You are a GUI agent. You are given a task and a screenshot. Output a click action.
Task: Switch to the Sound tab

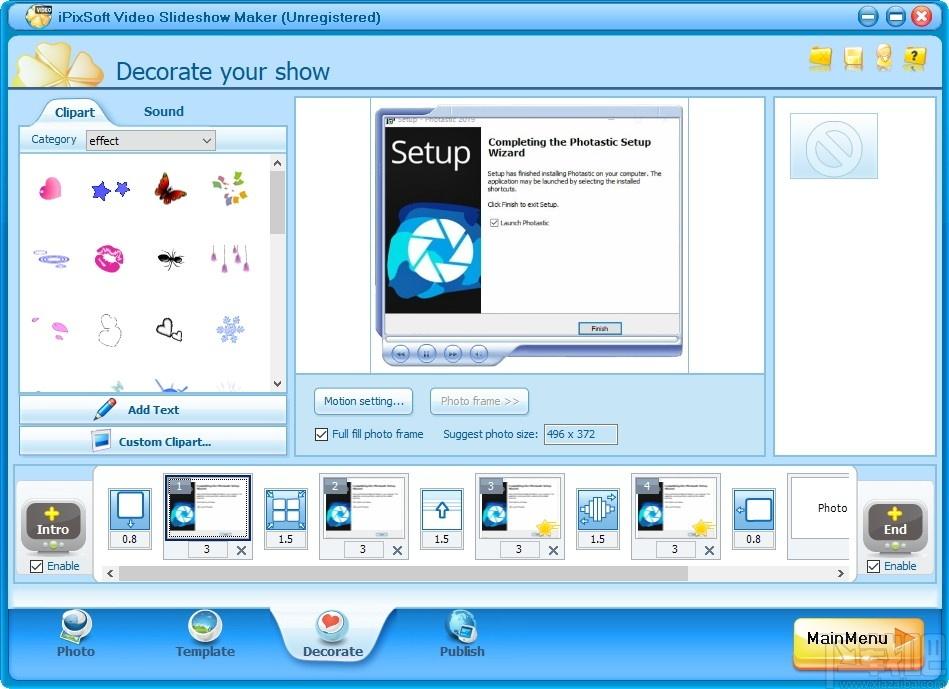[x=163, y=111]
